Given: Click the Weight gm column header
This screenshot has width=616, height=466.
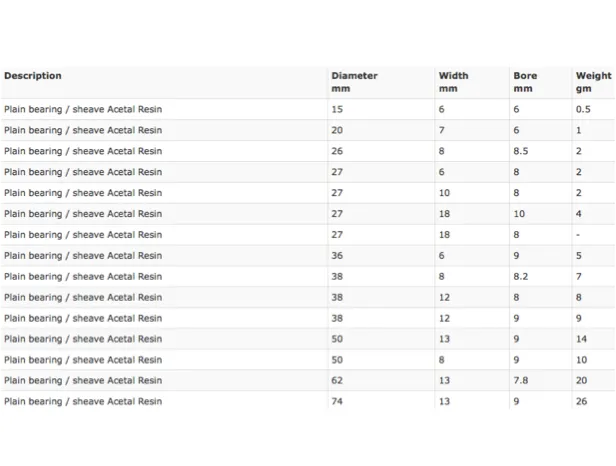Looking at the screenshot, I should click(x=594, y=82).
